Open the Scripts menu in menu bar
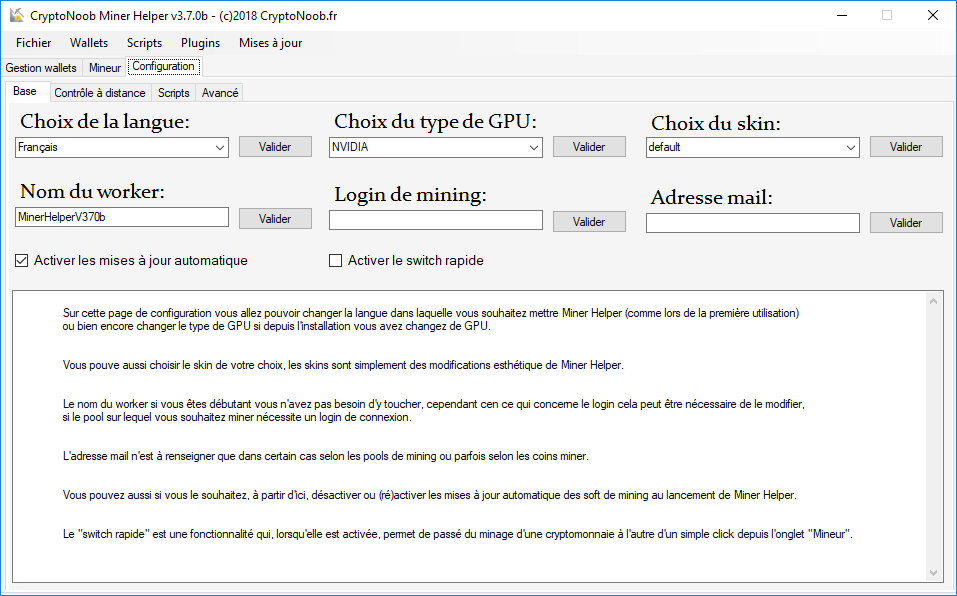Image resolution: width=957 pixels, height=596 pixels. coord(144,43)
